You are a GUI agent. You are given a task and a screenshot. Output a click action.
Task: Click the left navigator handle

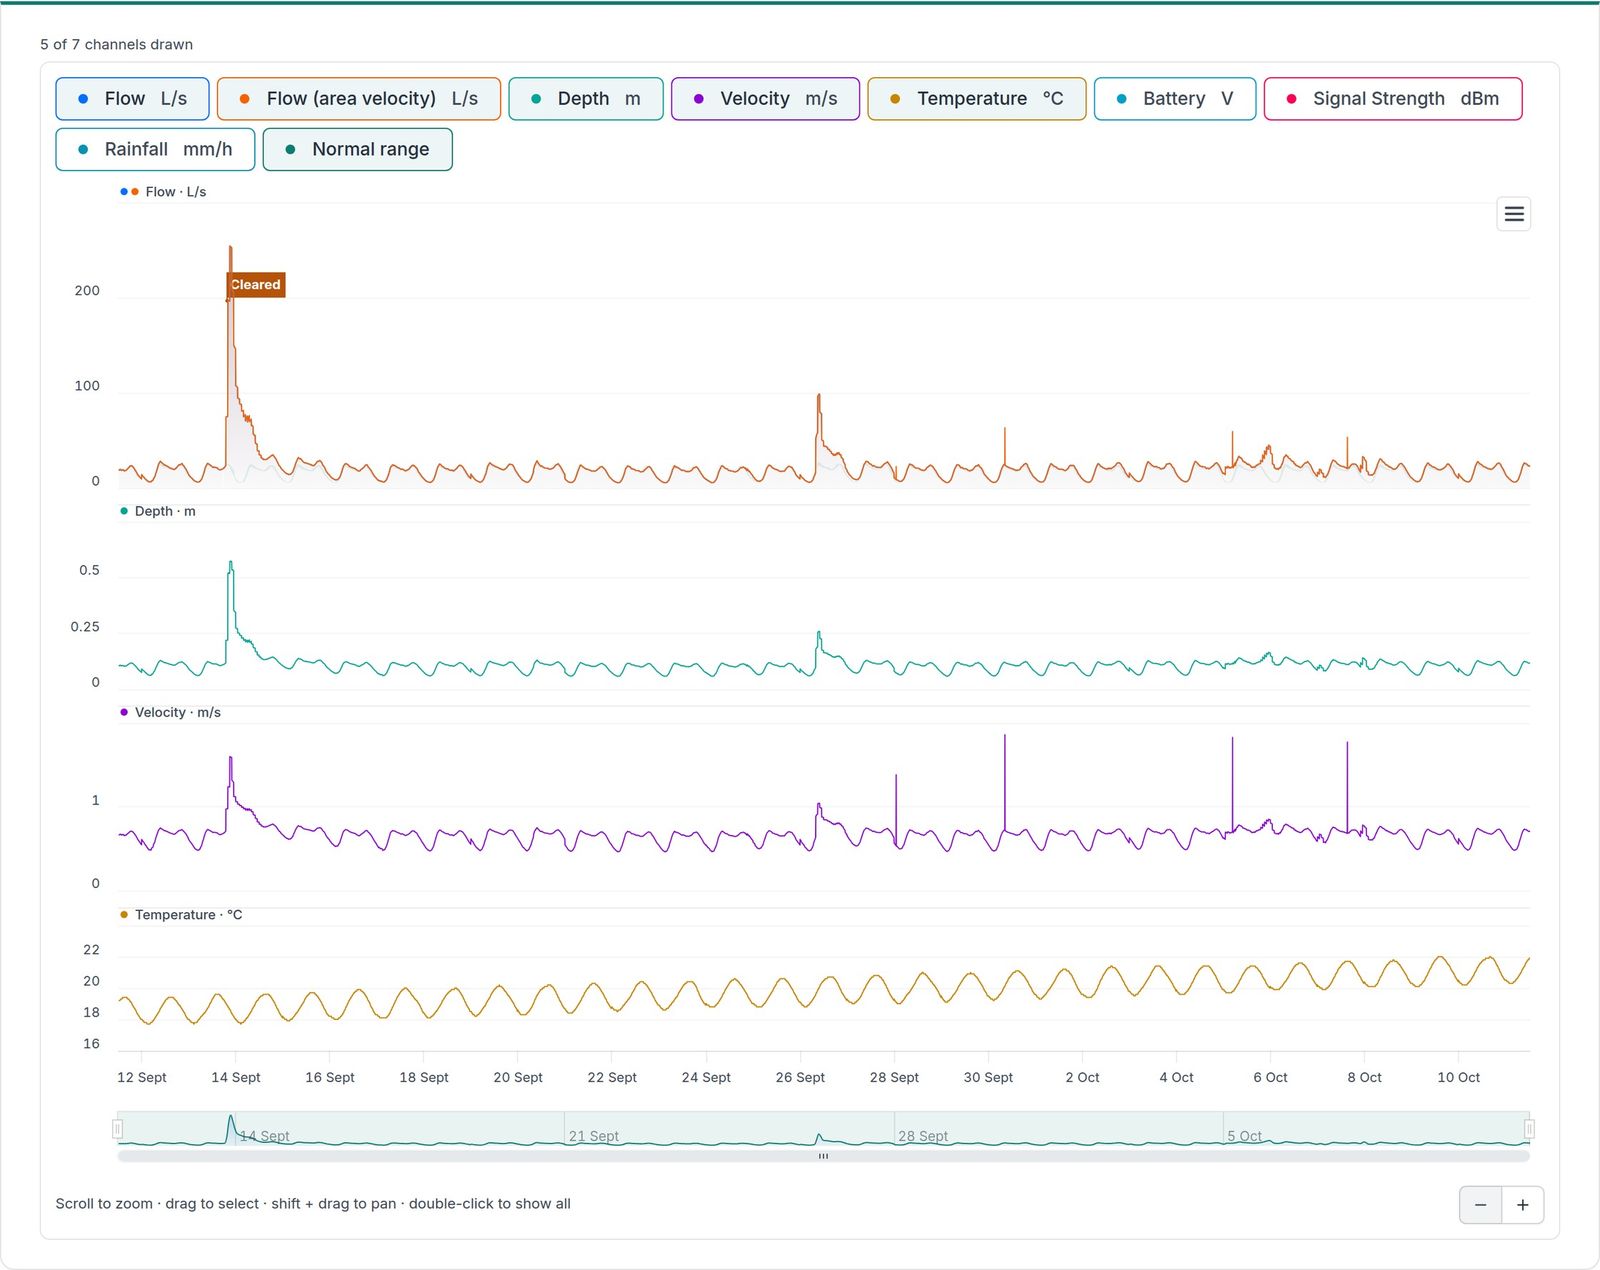[x=117, y=1129]
